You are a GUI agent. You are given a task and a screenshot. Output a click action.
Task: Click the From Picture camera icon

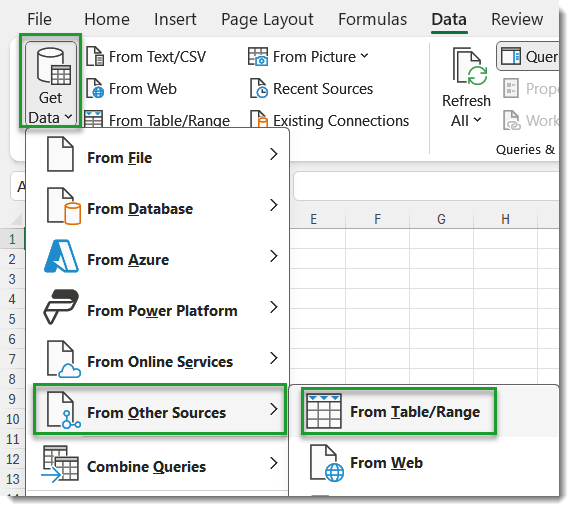258,56
